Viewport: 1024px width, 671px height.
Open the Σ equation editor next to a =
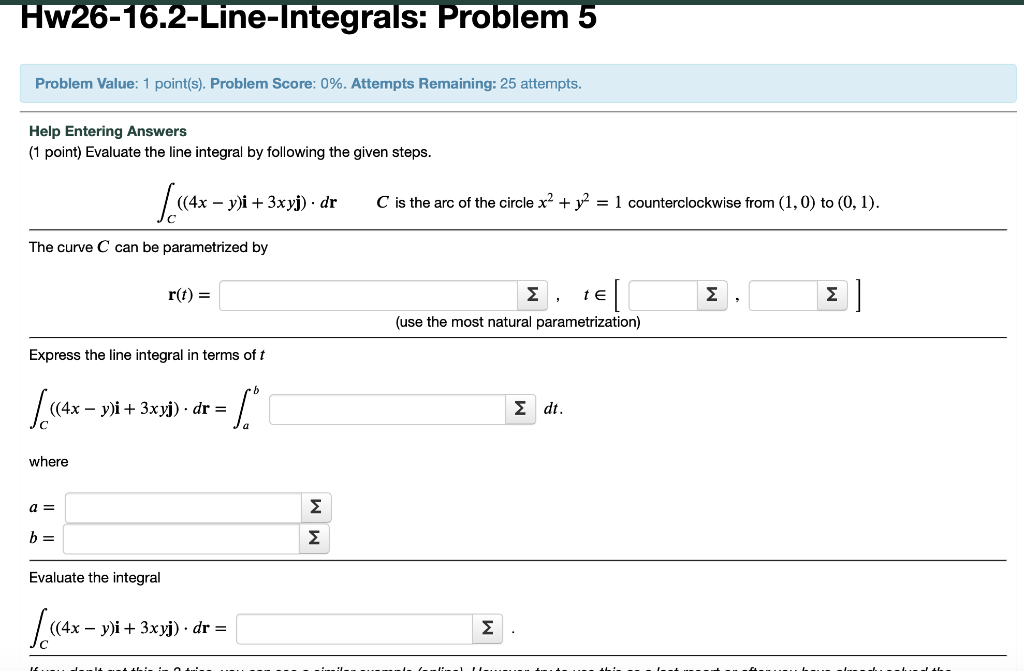(x=314, y=507)
